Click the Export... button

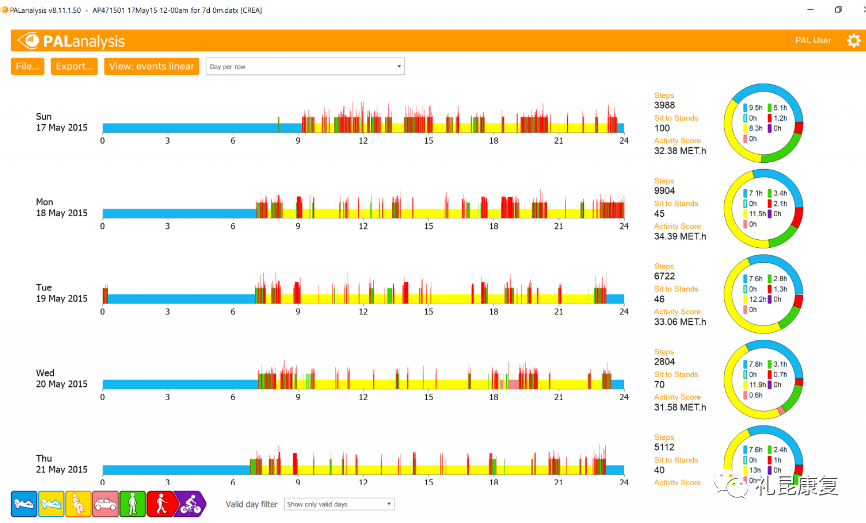tap(74, 66)
